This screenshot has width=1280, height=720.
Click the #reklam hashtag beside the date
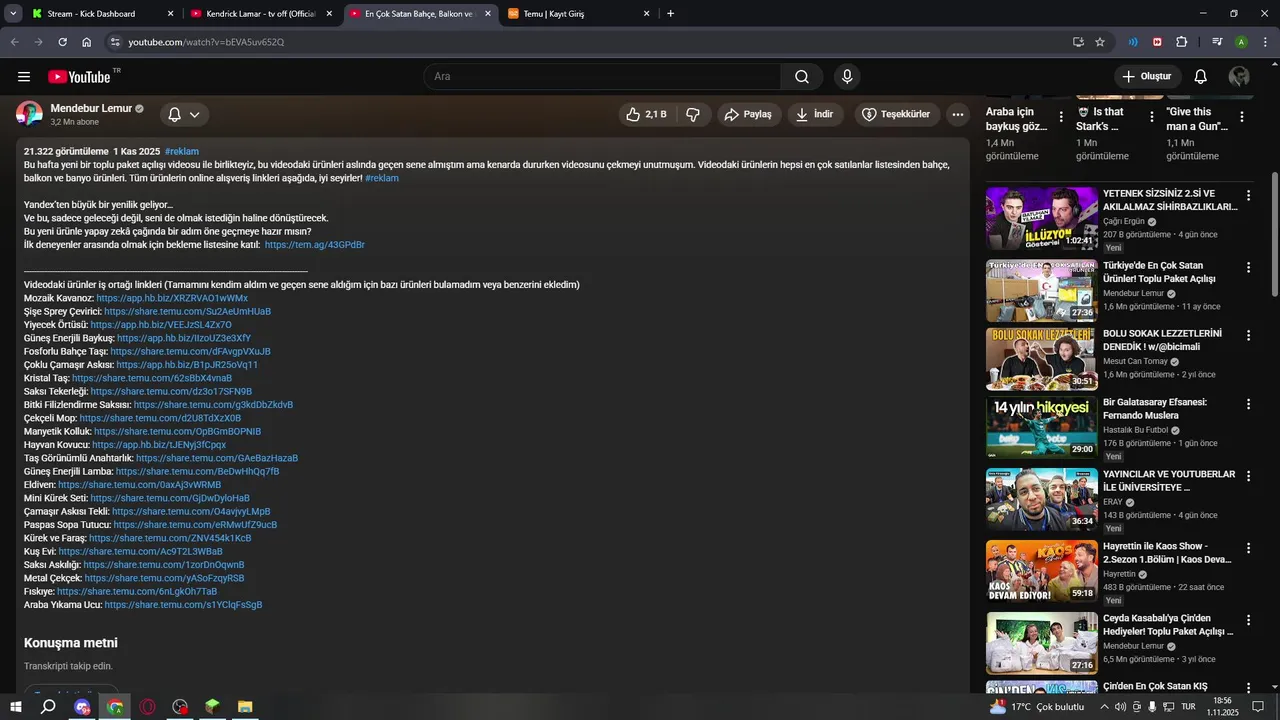pyautogui.click(x=182, y=152)
